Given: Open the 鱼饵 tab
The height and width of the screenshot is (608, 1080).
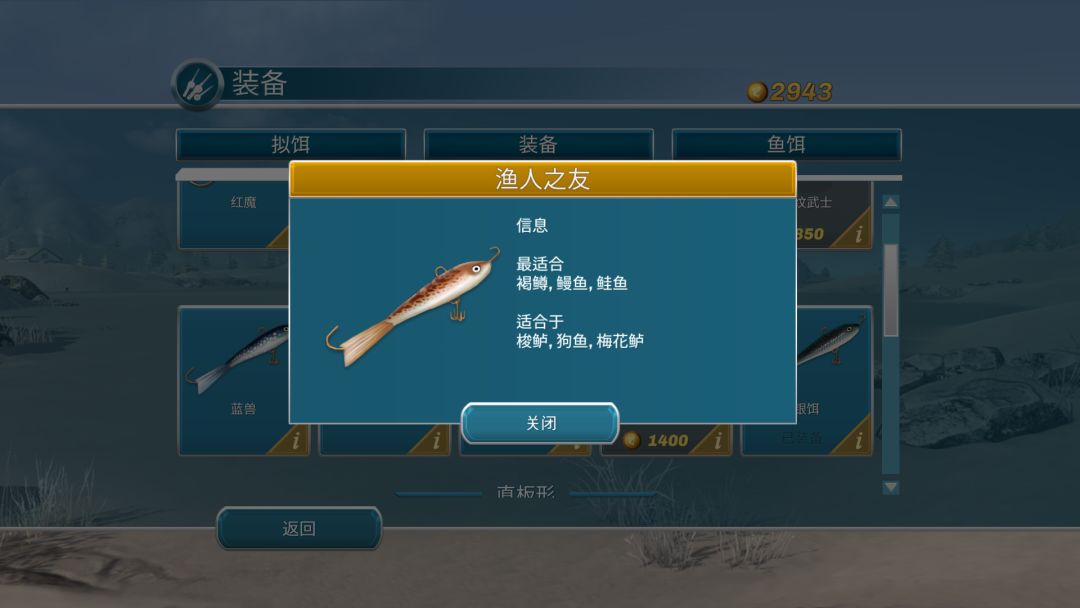Looking at the screenshot, I should [786, 145].
